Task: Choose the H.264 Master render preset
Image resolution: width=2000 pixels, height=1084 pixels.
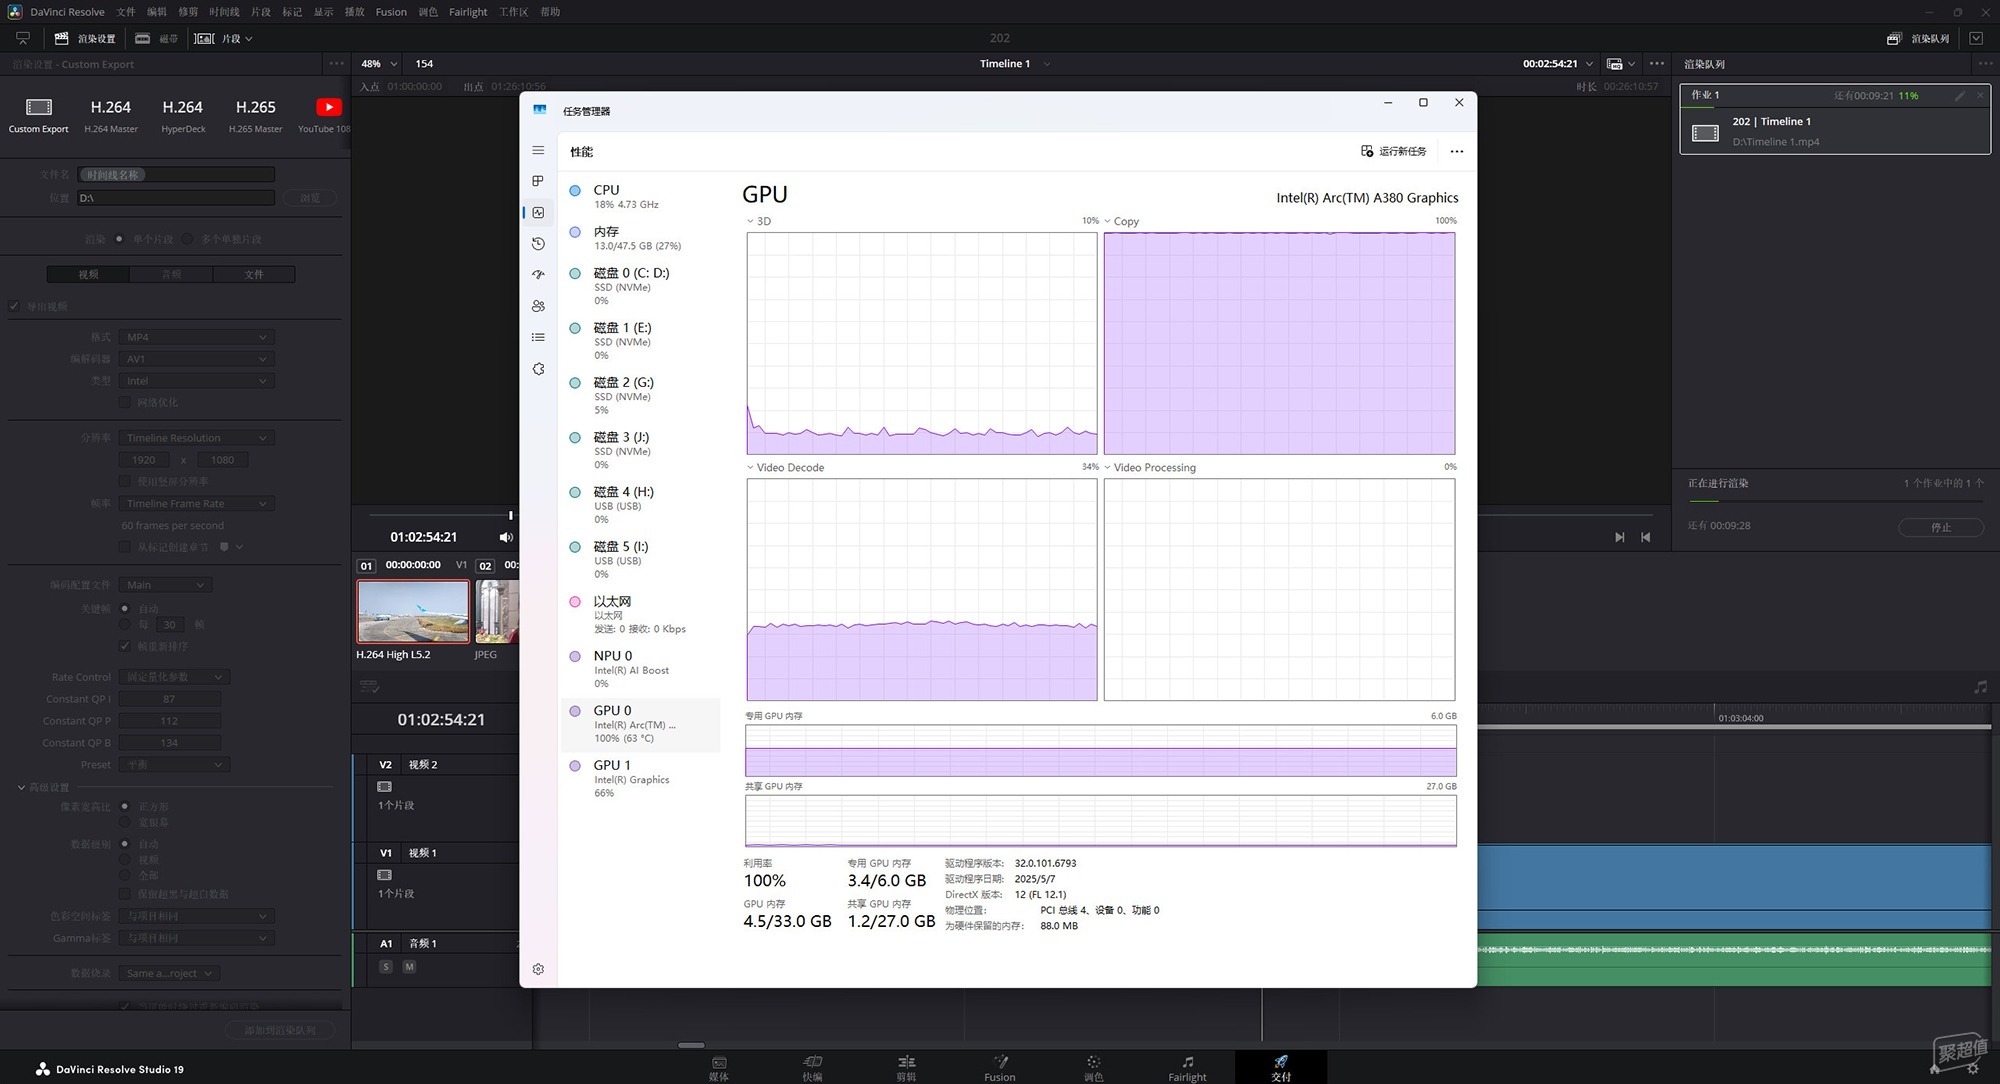Action: tap(111, 115)
